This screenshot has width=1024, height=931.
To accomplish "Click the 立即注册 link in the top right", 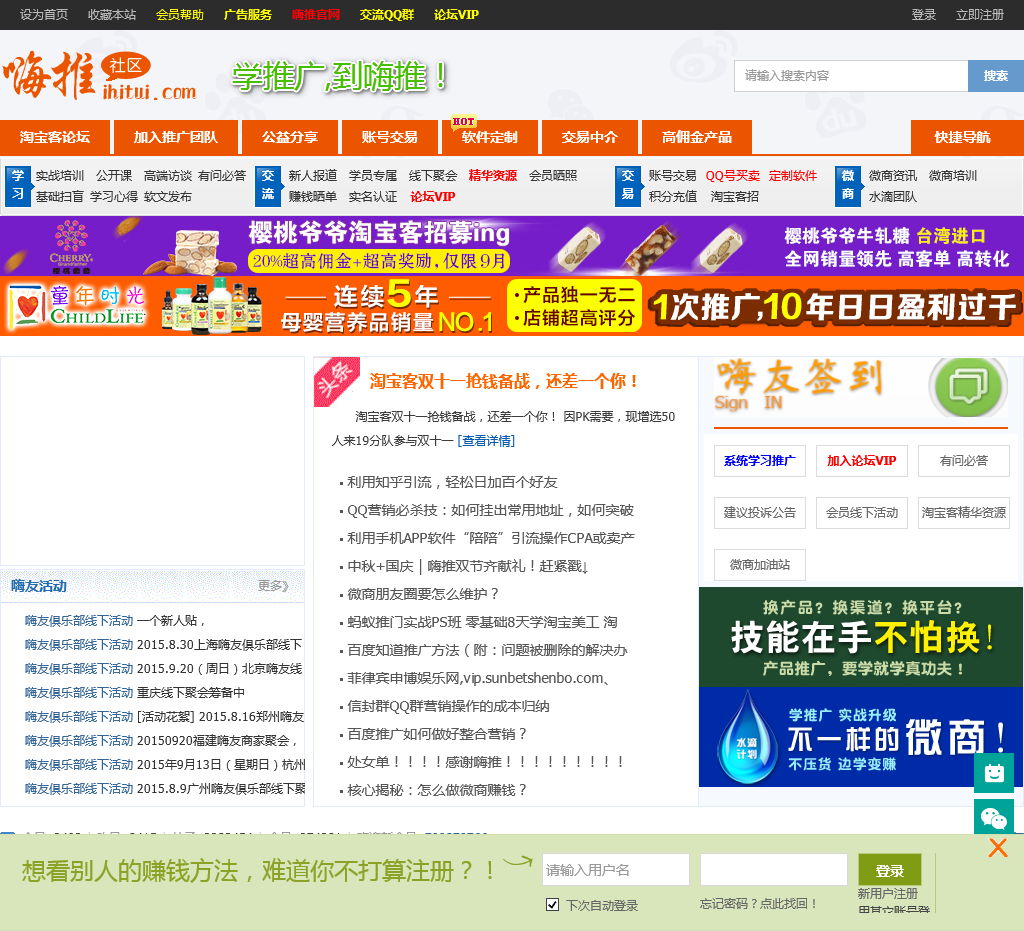I will [x=980, y=14].
